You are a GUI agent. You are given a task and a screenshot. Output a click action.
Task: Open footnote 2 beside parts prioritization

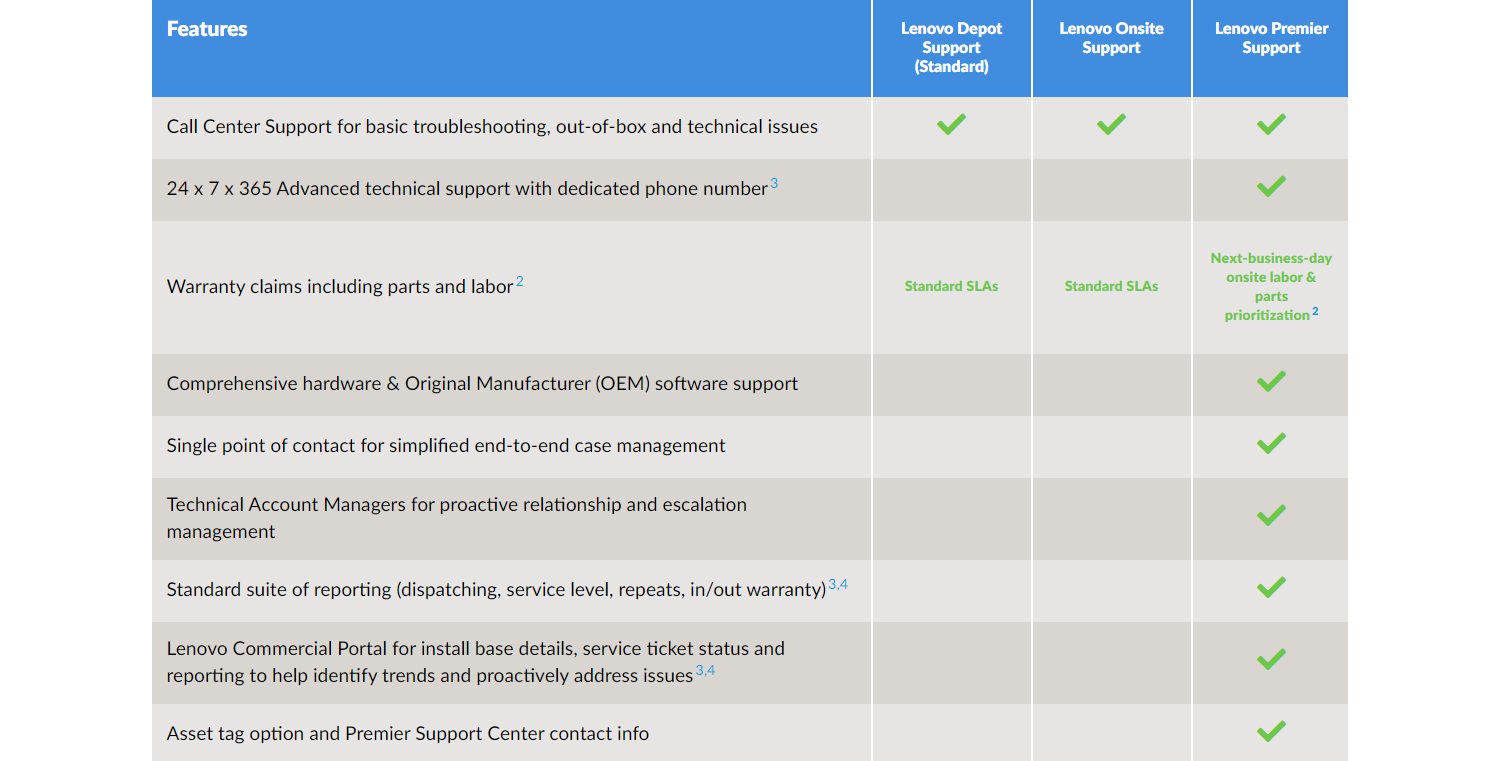pyautogui.click(x=1315, y=312)
